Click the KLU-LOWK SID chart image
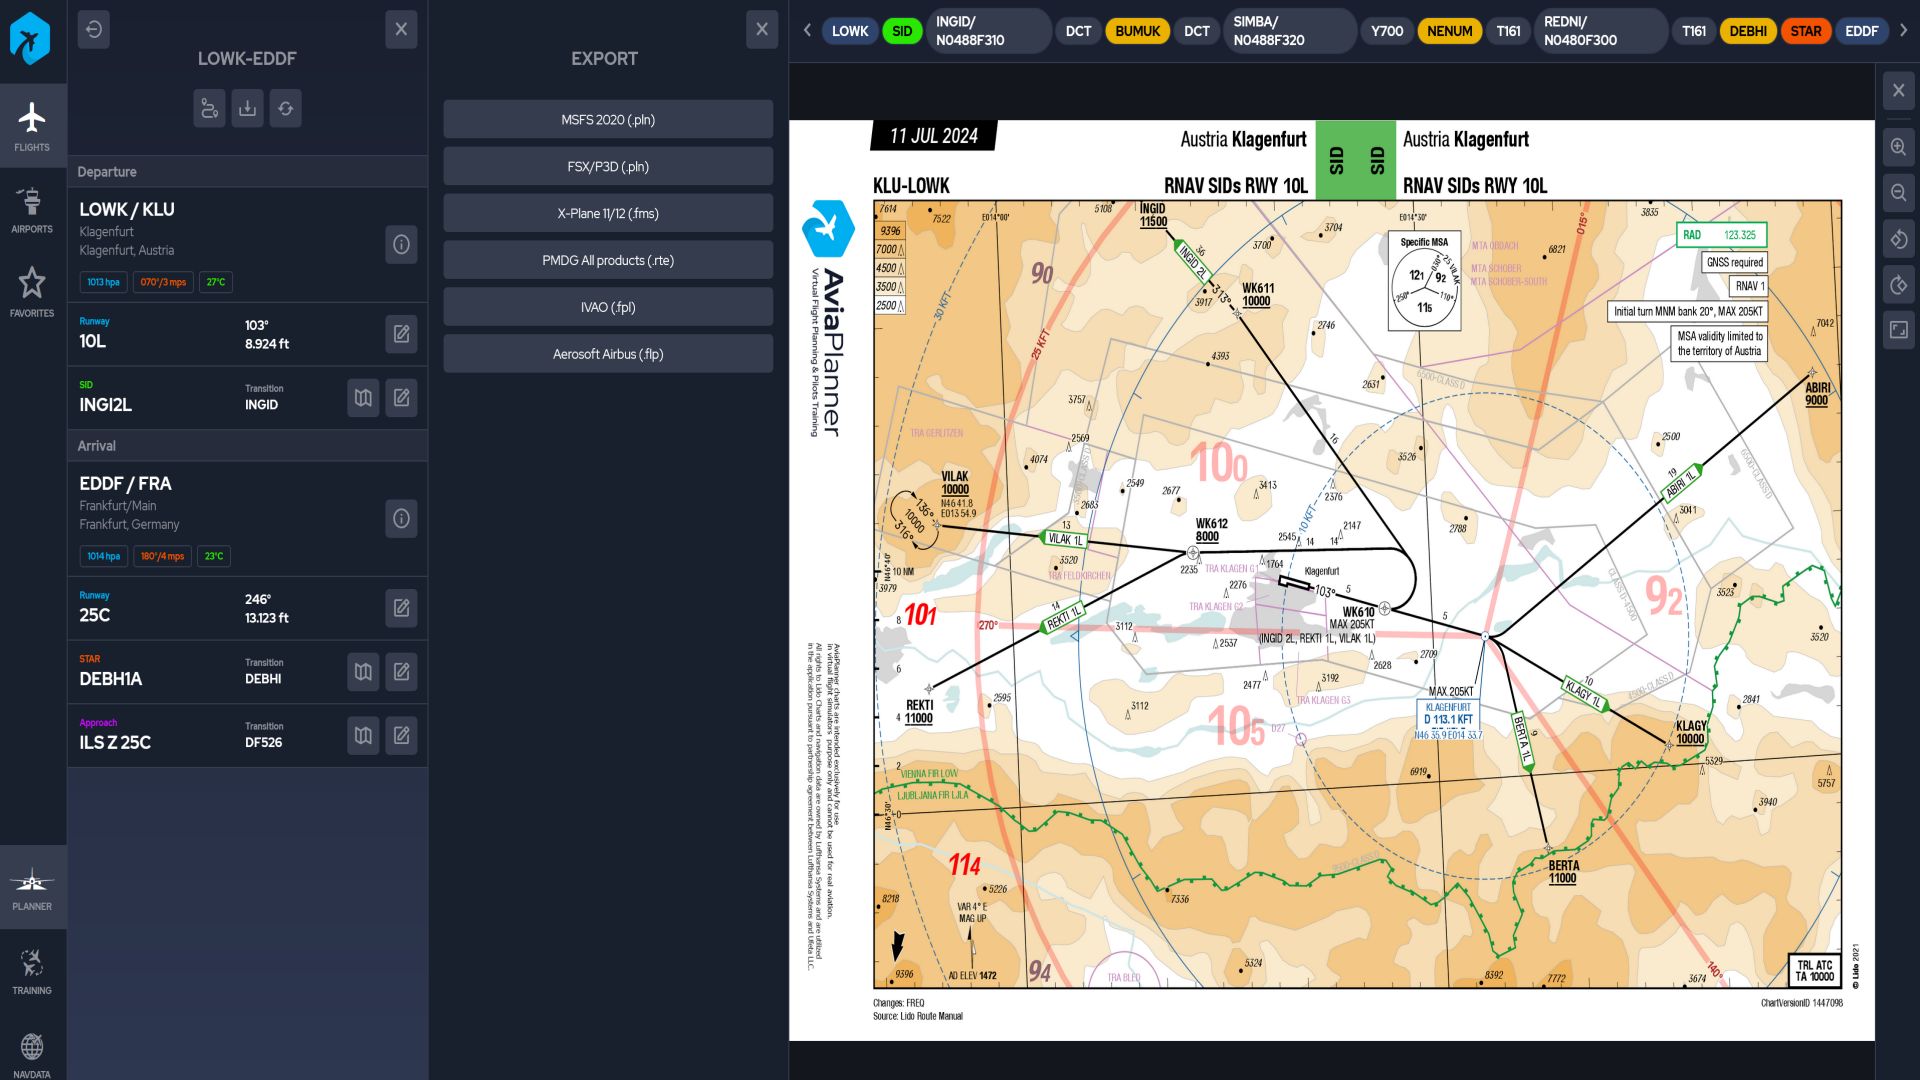1920x1080 pixels. pos(1332,580)
